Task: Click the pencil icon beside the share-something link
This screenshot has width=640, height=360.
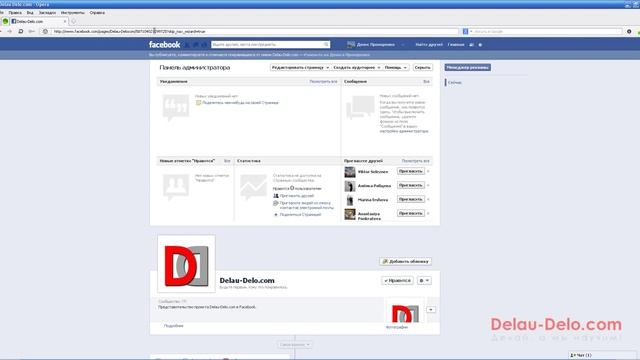Action: (198, 103)
